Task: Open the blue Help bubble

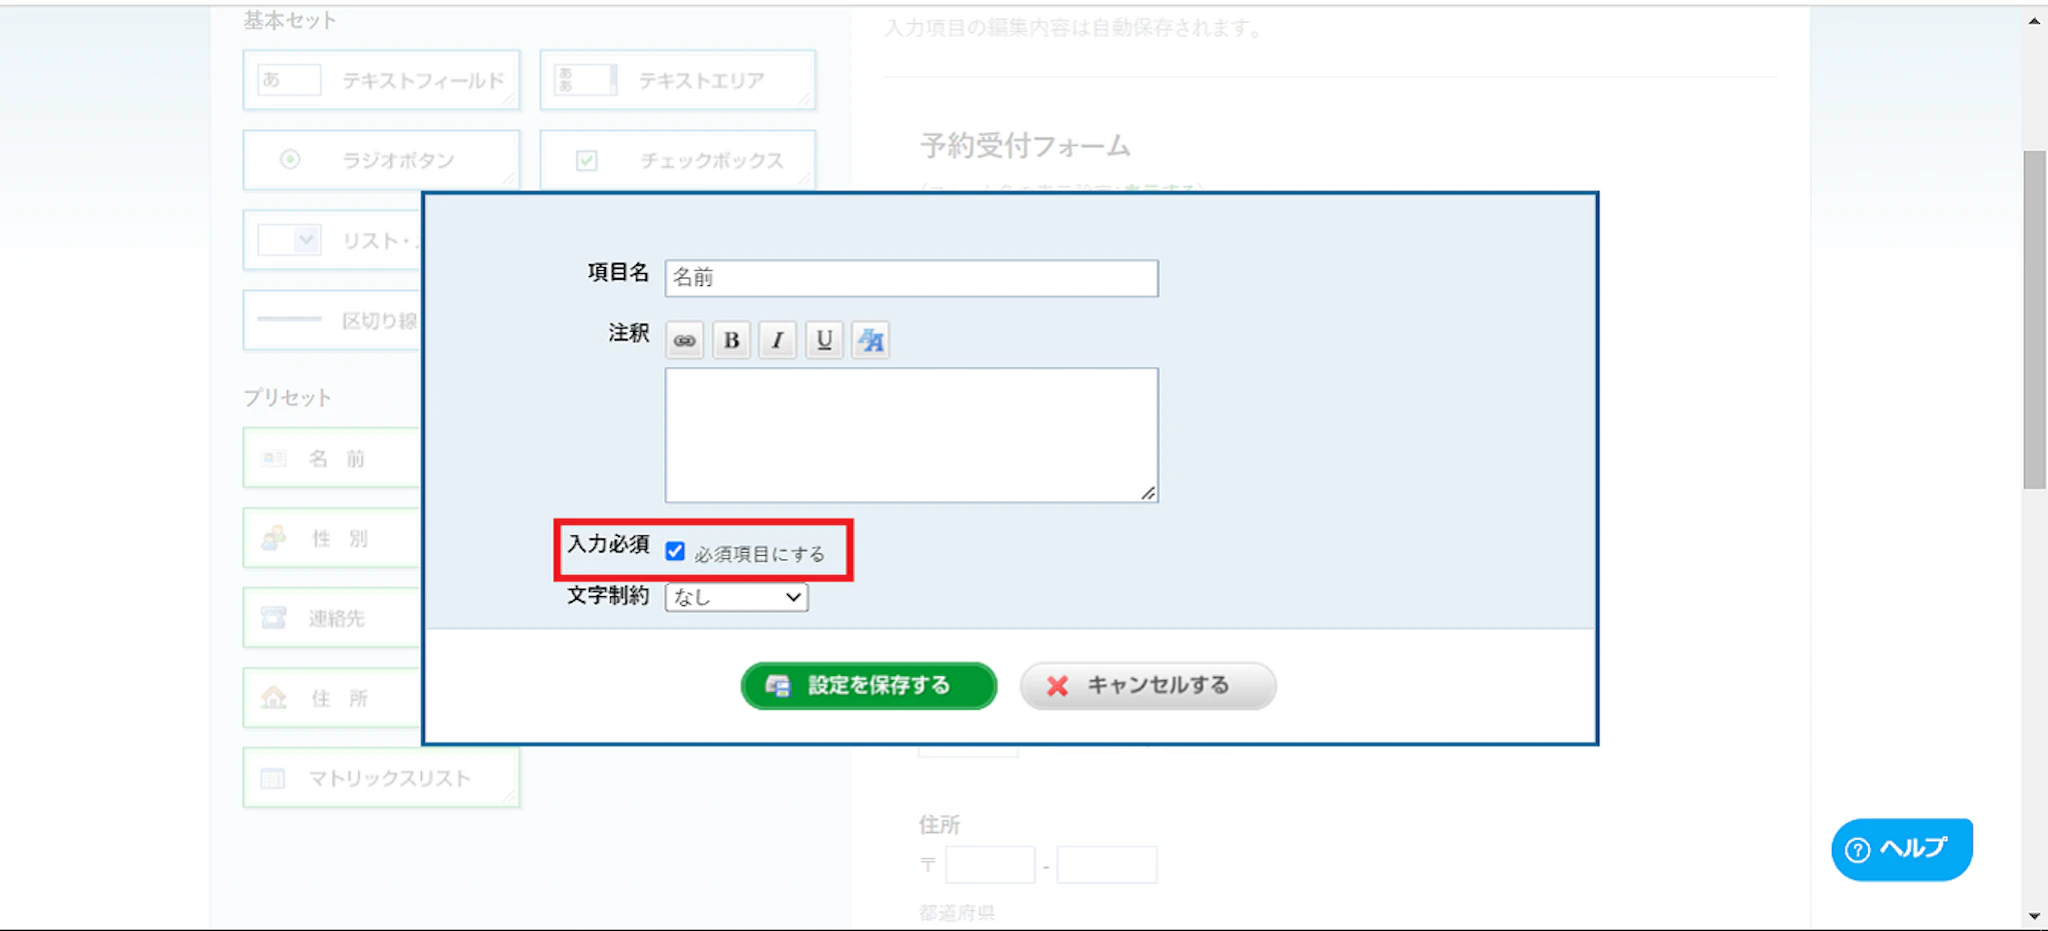Action: click(1901, 849)
